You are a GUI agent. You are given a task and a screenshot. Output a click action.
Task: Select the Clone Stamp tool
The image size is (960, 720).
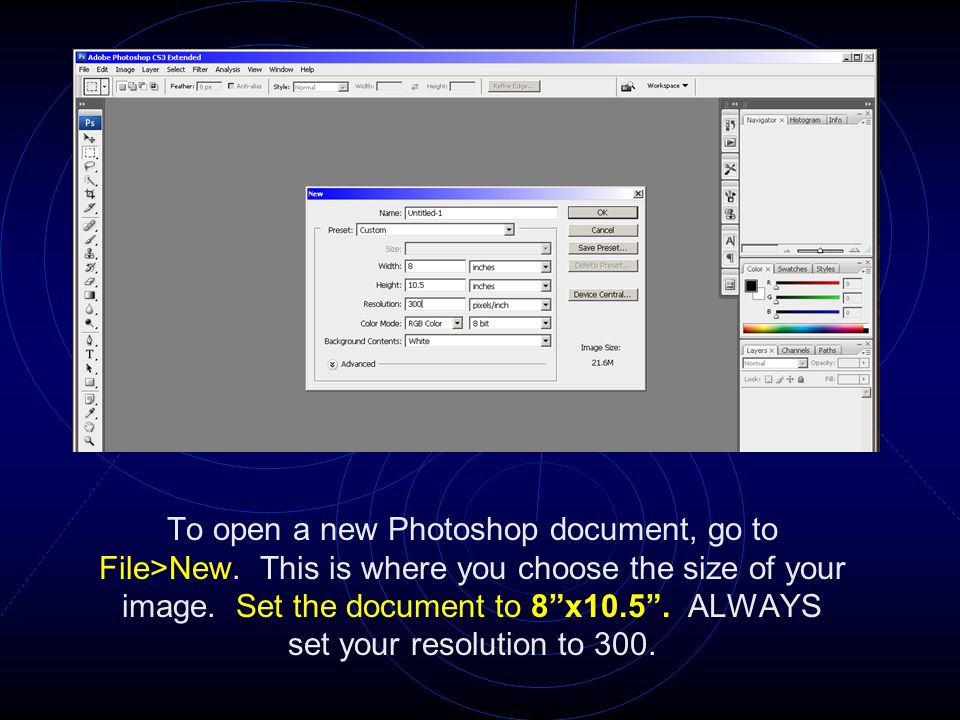tap(89, 253)
